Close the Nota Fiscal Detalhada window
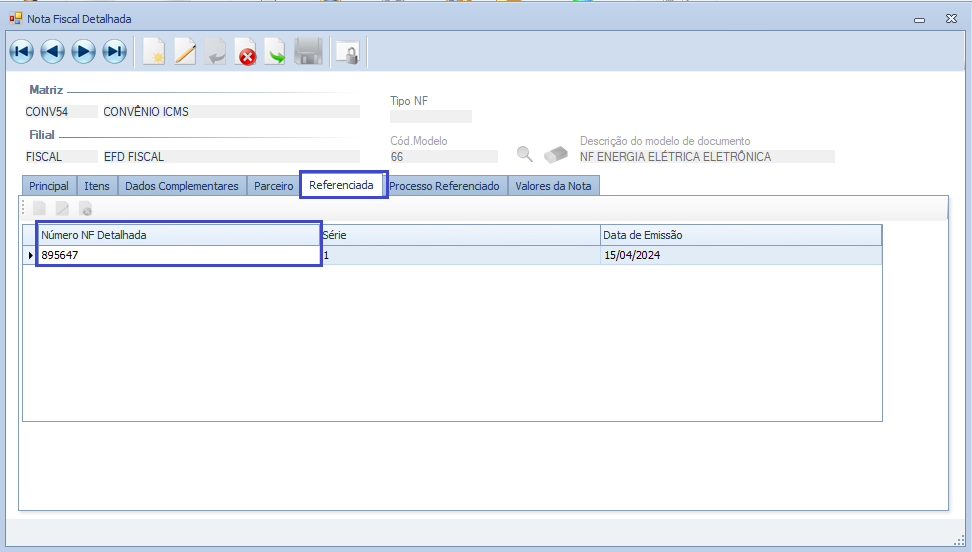 [x=952, y=19]
